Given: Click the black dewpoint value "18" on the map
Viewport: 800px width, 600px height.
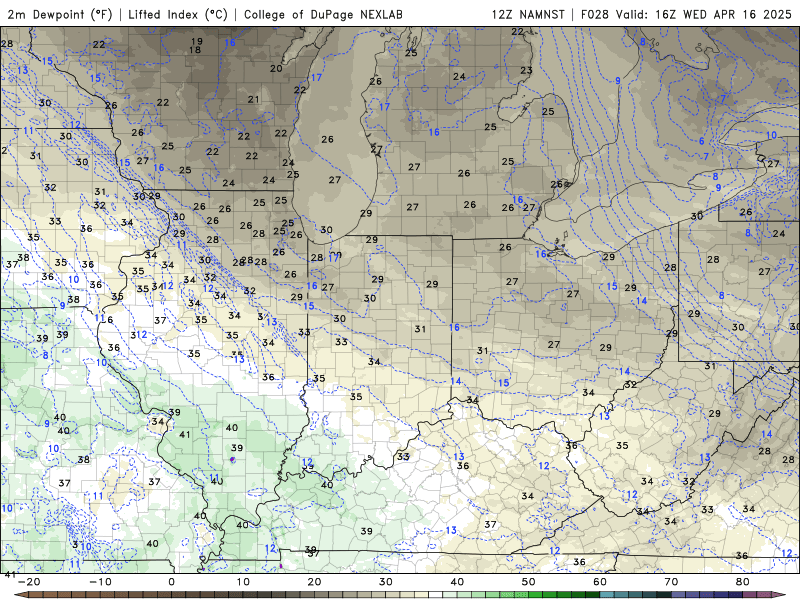Looking at the screenshot, I should (x=194, y=50).
